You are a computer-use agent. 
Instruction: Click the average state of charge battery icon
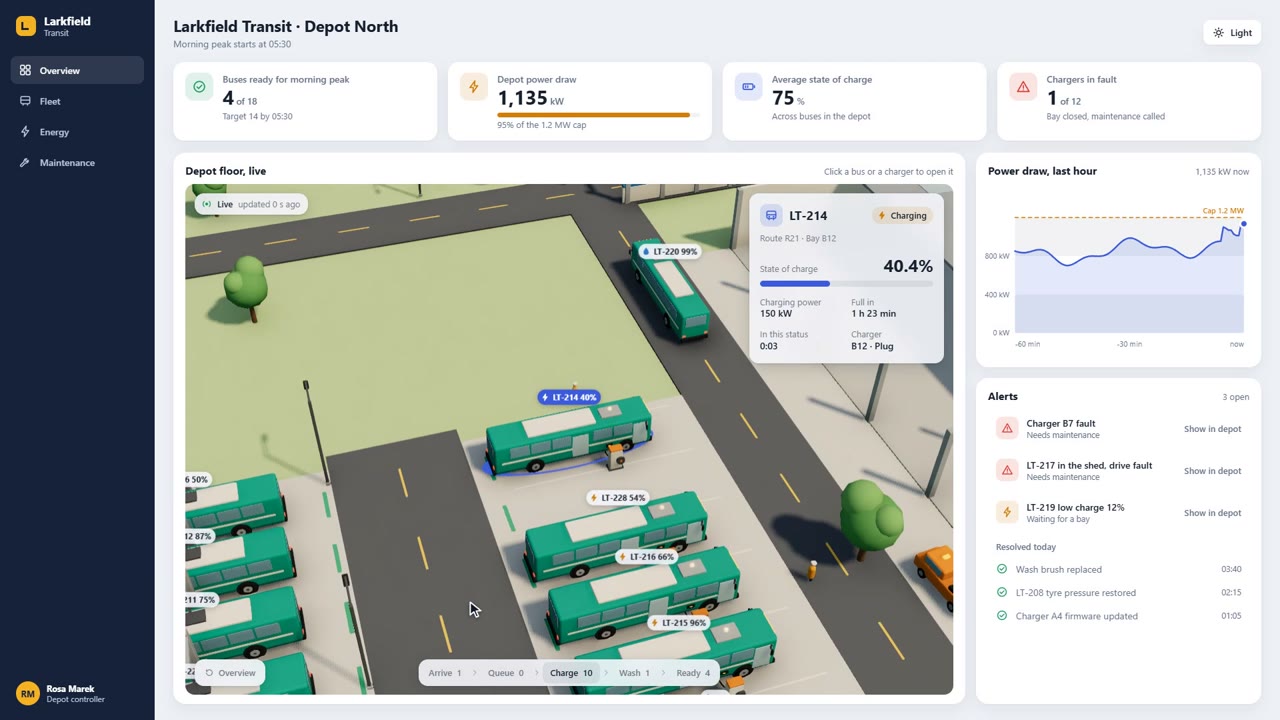(748, 87)
